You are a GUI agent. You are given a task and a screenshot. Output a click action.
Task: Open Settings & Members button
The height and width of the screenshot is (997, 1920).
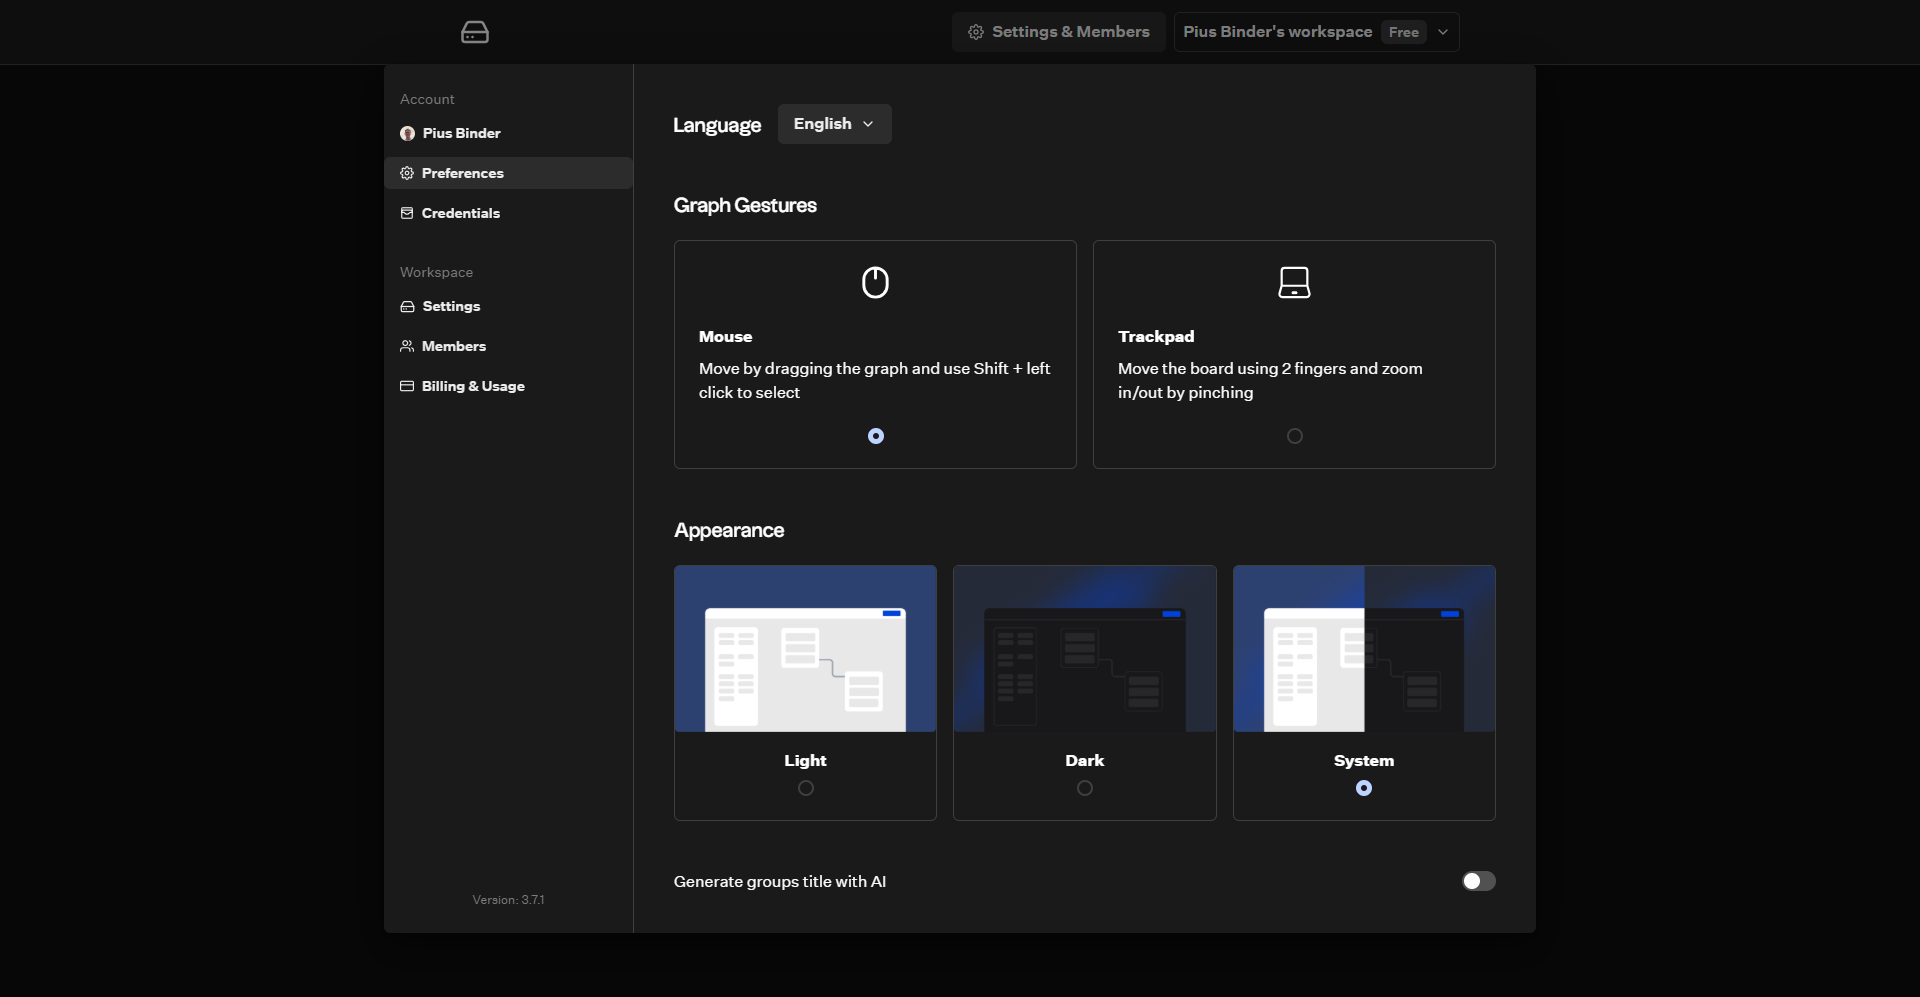(1059, 32)
